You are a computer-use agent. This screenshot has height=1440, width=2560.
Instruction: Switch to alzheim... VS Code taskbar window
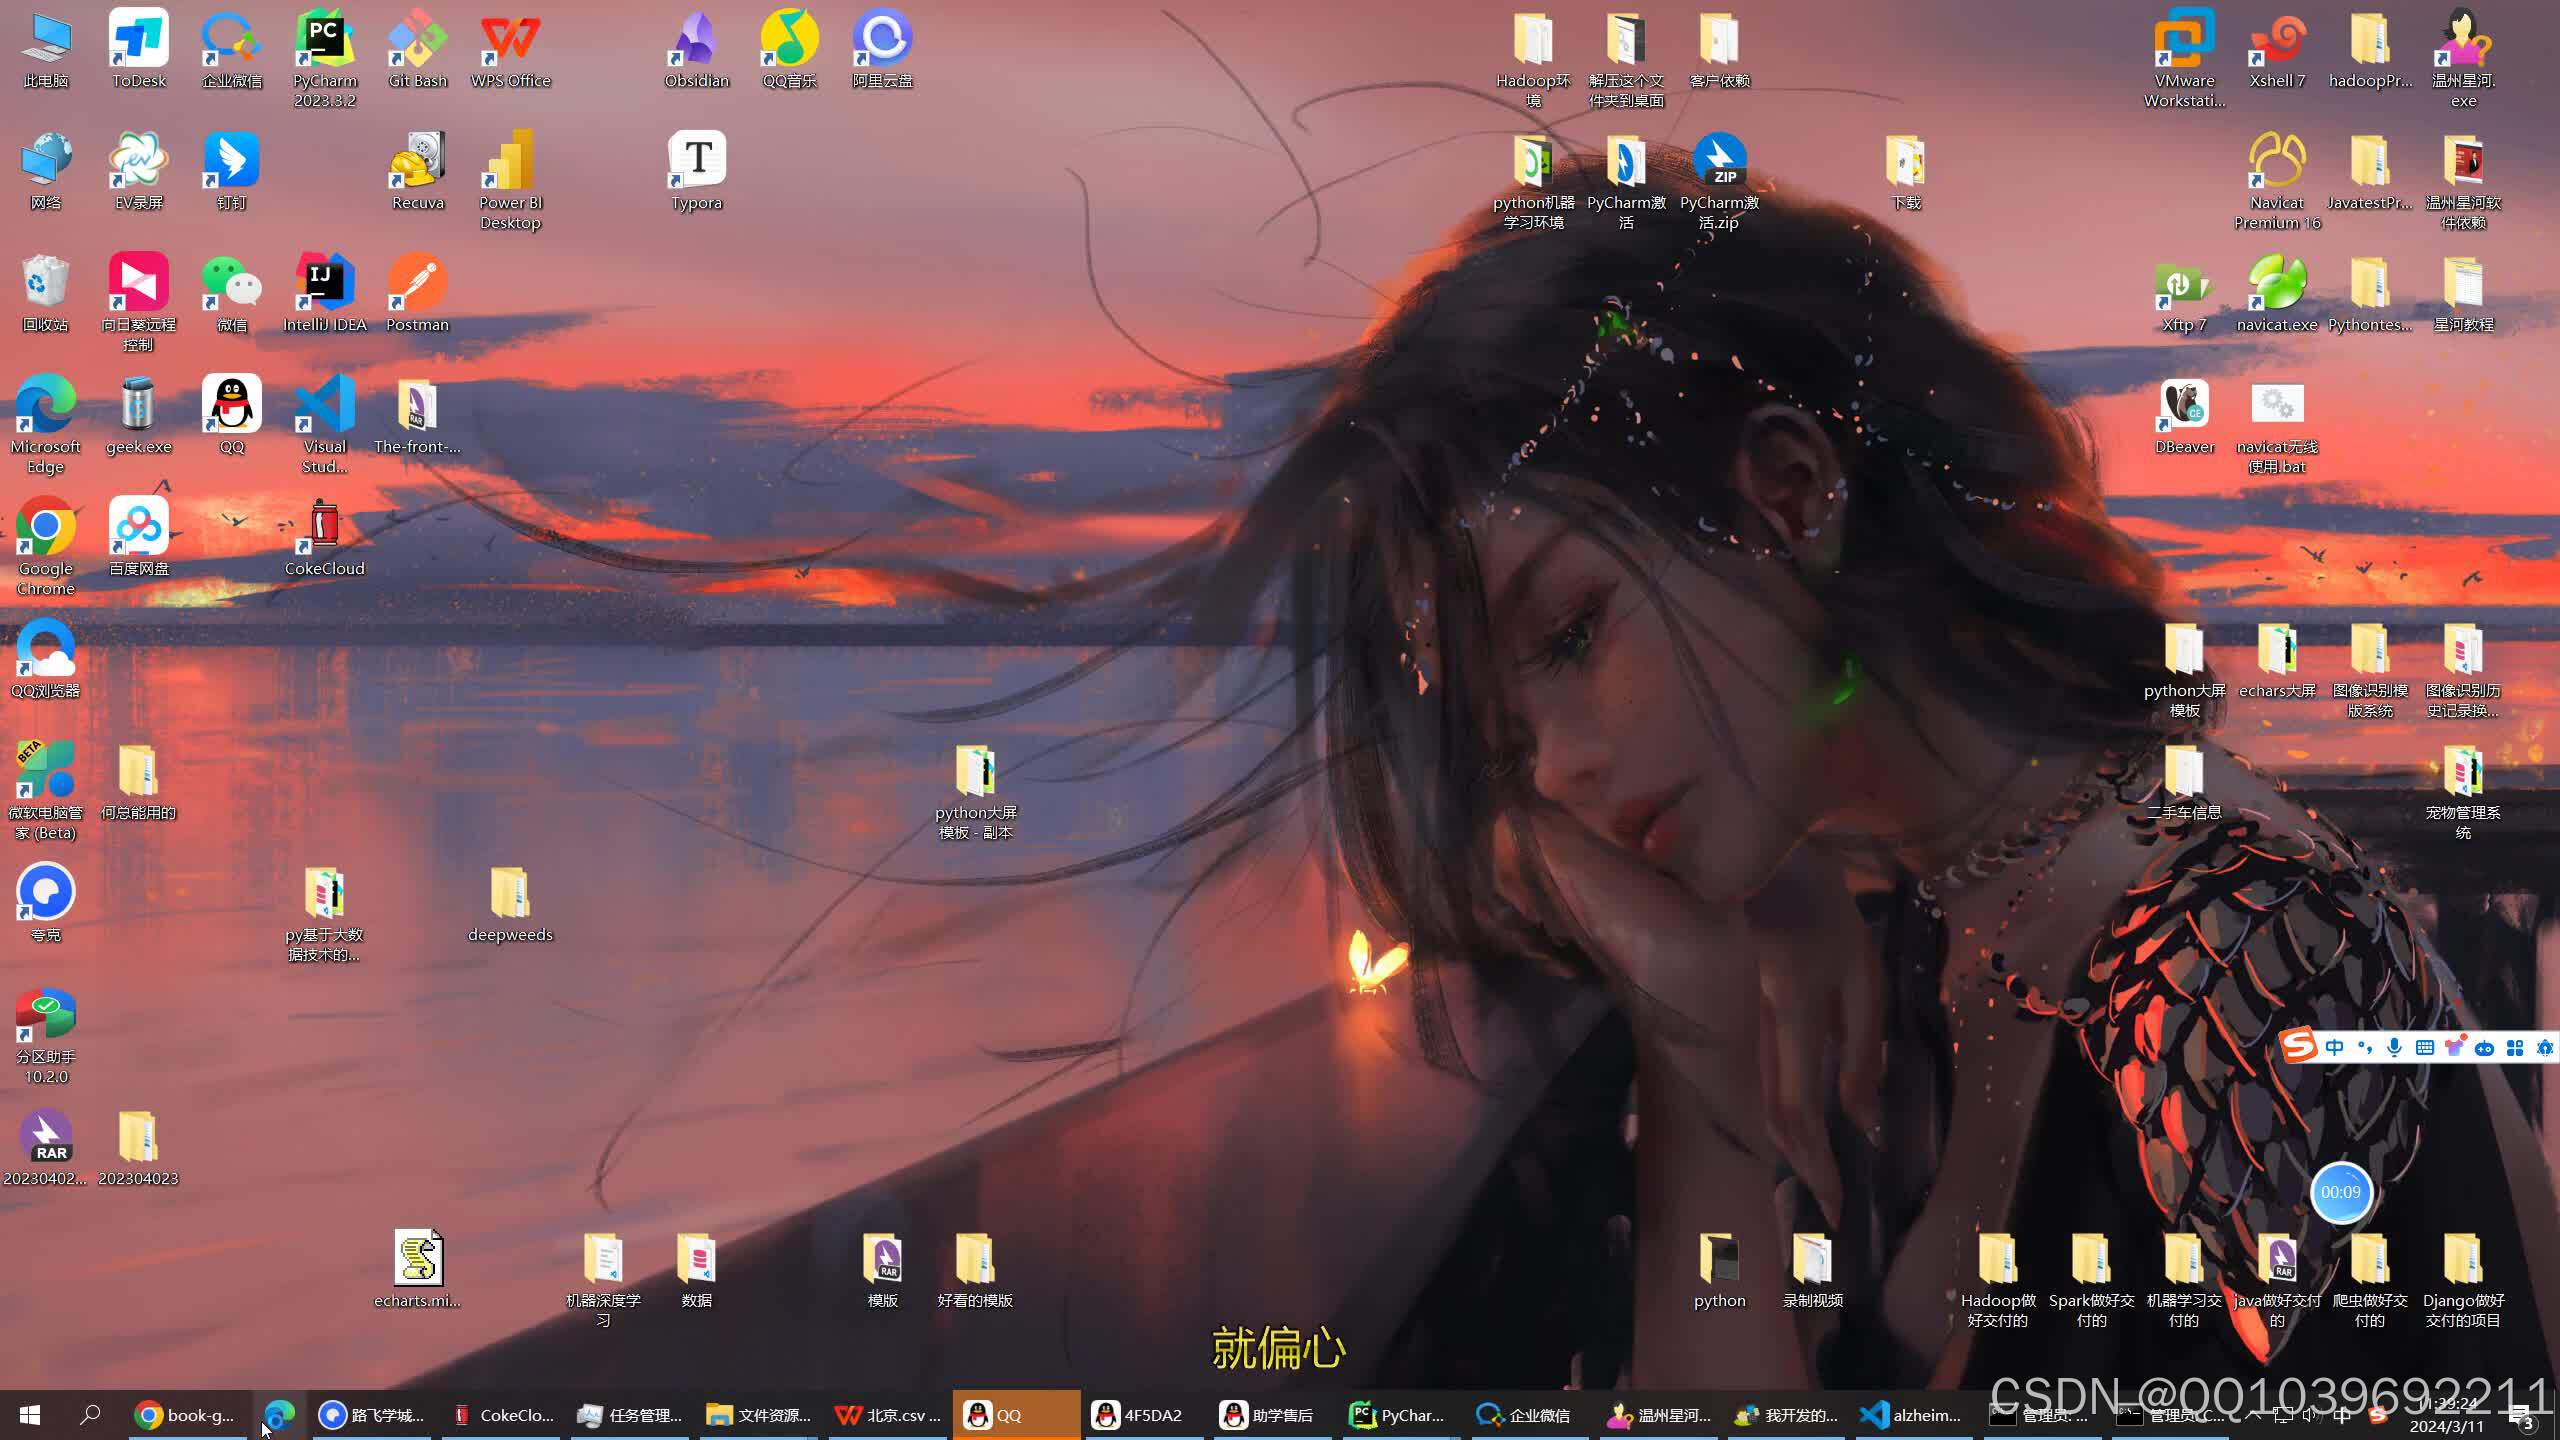click(x=1912, y=1415)
